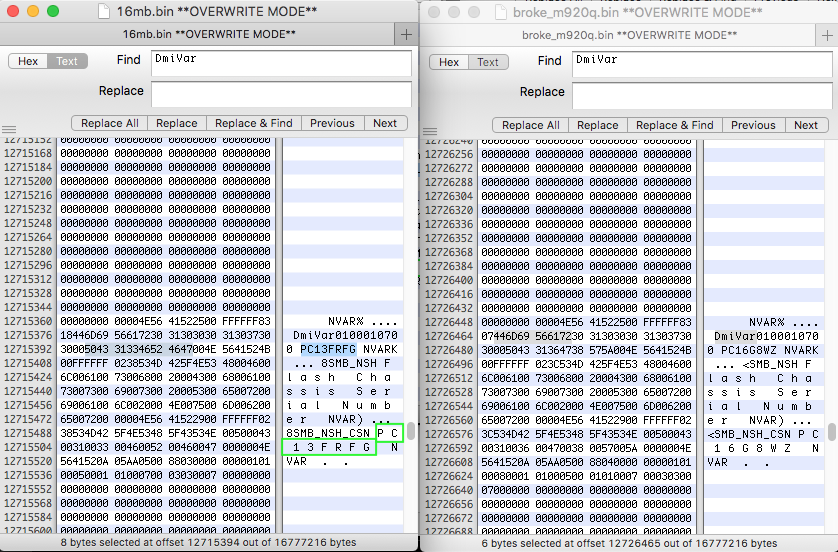Click the Find field containing DmiVar on left
This screenshot has height=552, width=838.
[x=281, y=62]
